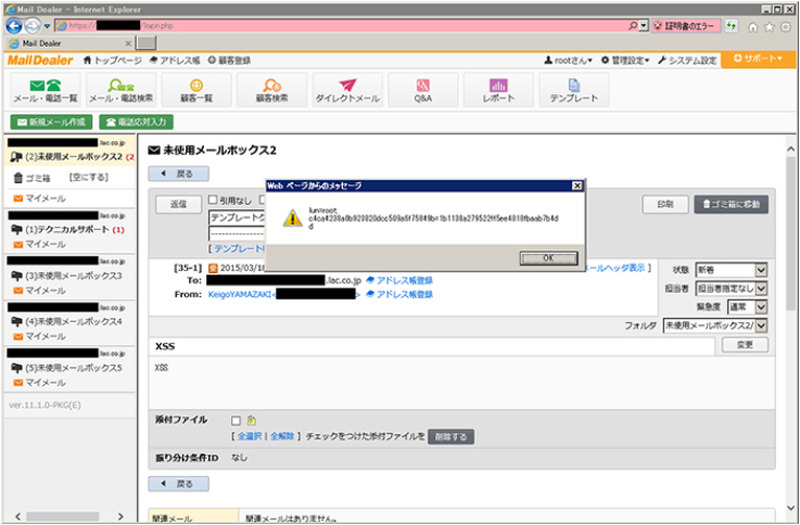
Task: Open the 顧客一覧 customer list icon
Action: [x=196, y=90]
